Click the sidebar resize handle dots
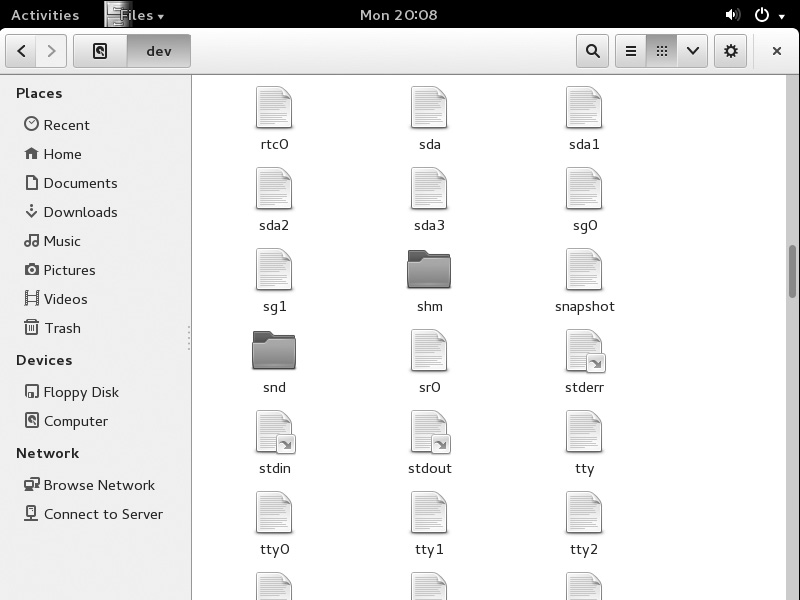The width and height of the screenshot is (800, 600). (189, 338)
